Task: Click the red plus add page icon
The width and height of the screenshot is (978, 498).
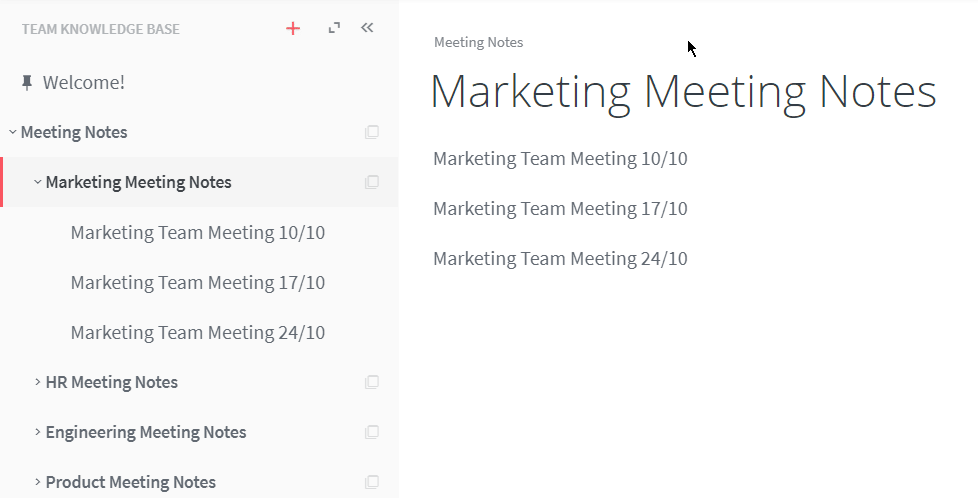Action: (x=293, y=29)
